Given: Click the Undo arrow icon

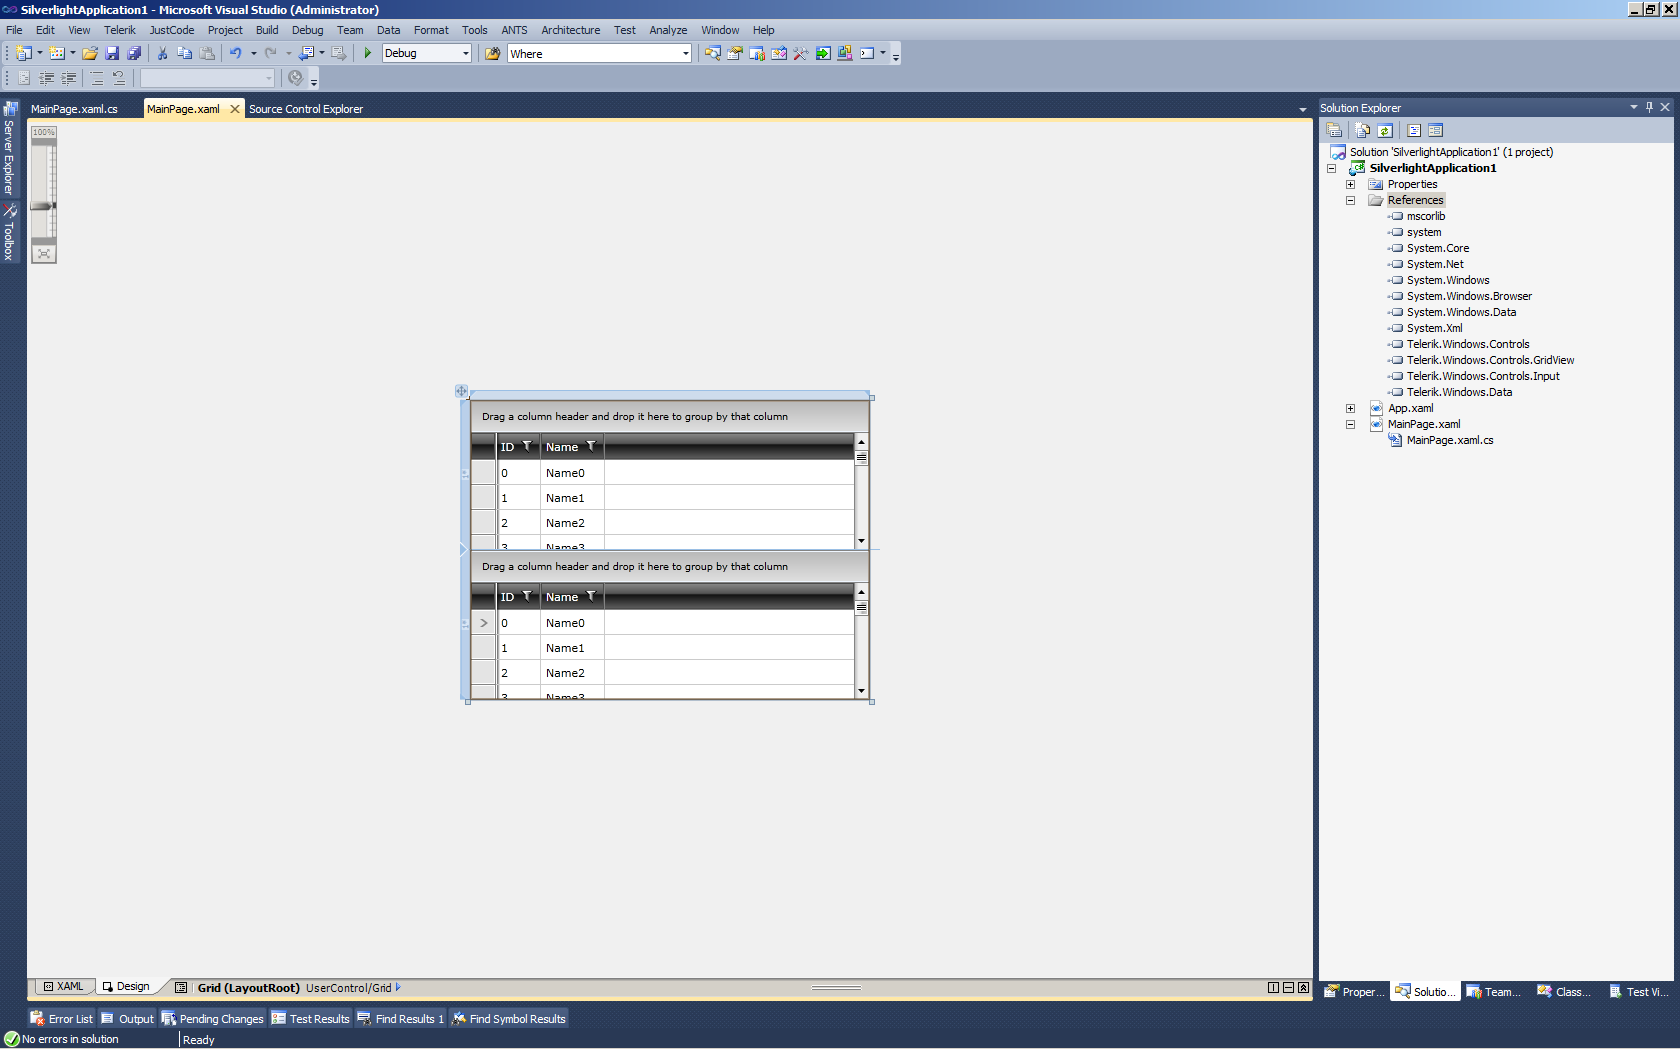Looking at the screenshot, I should tap(236, 53).
